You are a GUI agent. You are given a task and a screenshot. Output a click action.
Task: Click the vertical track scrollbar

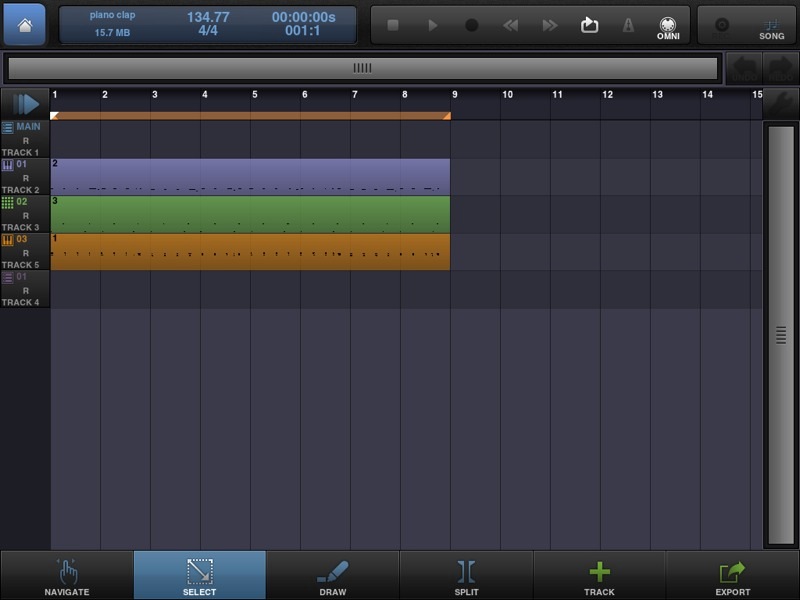pos(781,335)
